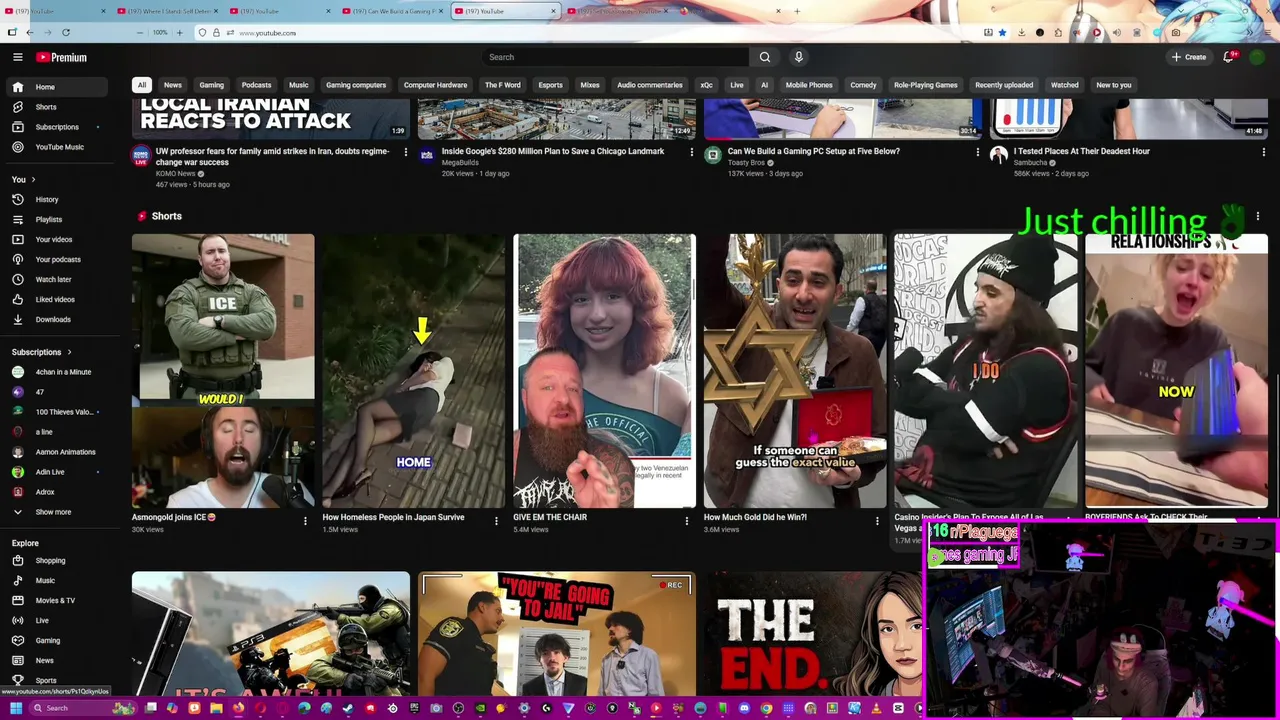This screenshot has width=1280, height=720.
Task: Expand the Subscriptions section heading
Action: click(x=42, y=352)
